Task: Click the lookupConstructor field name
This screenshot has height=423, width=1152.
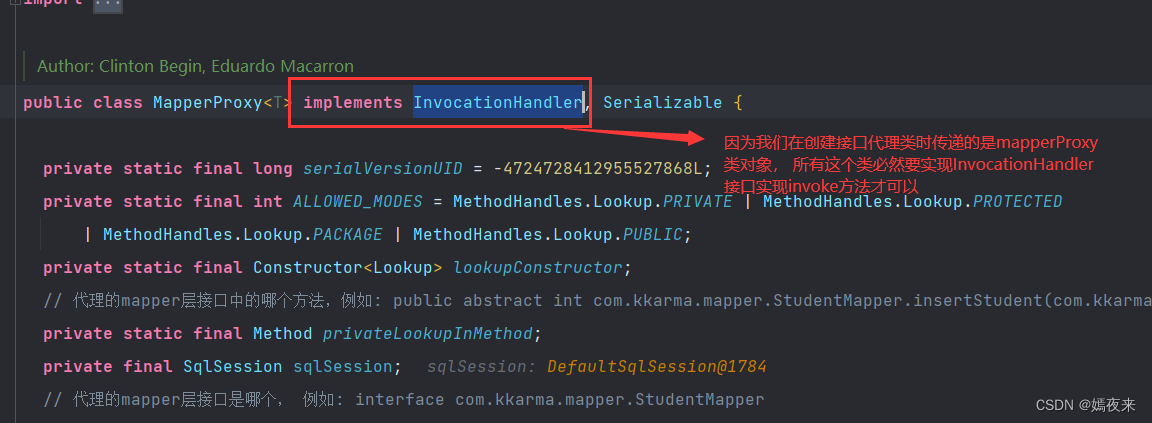Action: [x=537, y=267]
